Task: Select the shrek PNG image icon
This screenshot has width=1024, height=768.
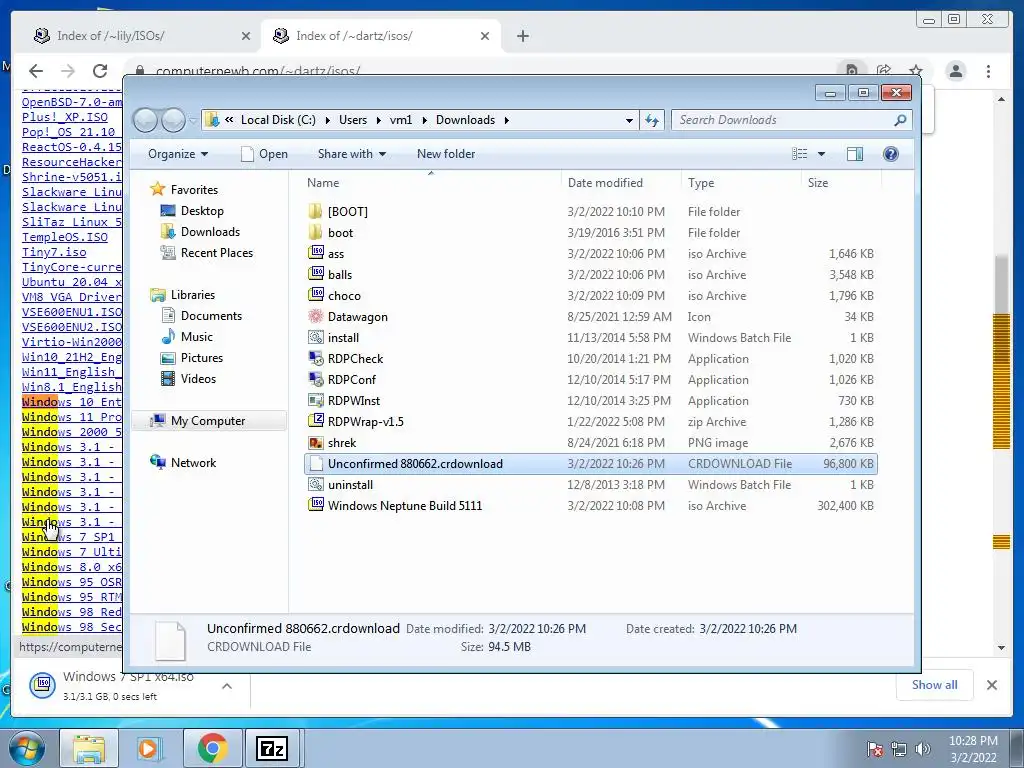Action: tap(316, 442)
